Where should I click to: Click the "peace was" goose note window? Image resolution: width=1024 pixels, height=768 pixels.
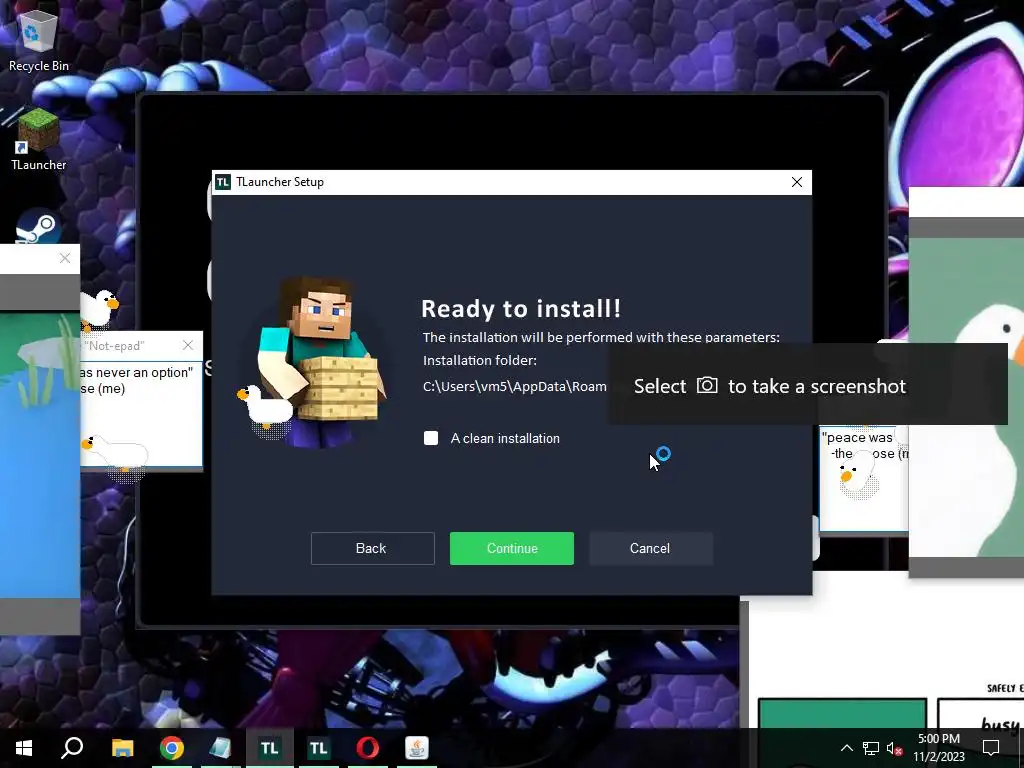pyautogui.click(x=863, y=479)
